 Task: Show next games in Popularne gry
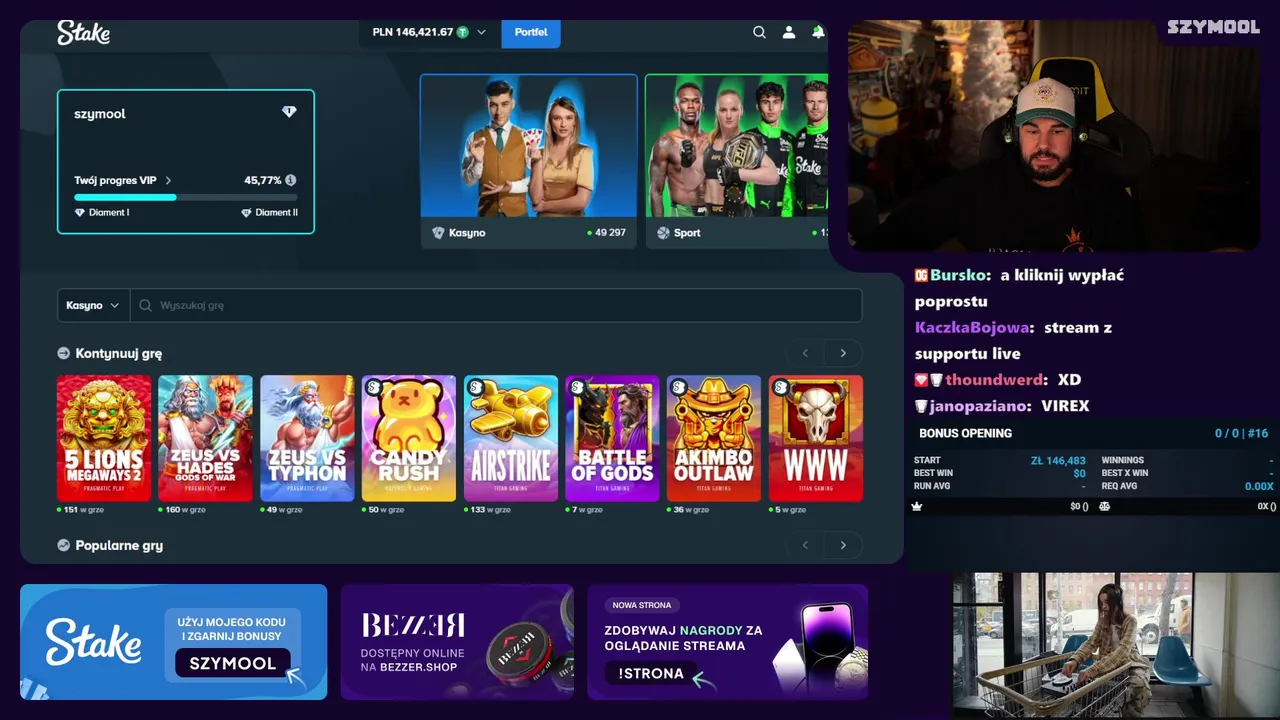(843, 545)
